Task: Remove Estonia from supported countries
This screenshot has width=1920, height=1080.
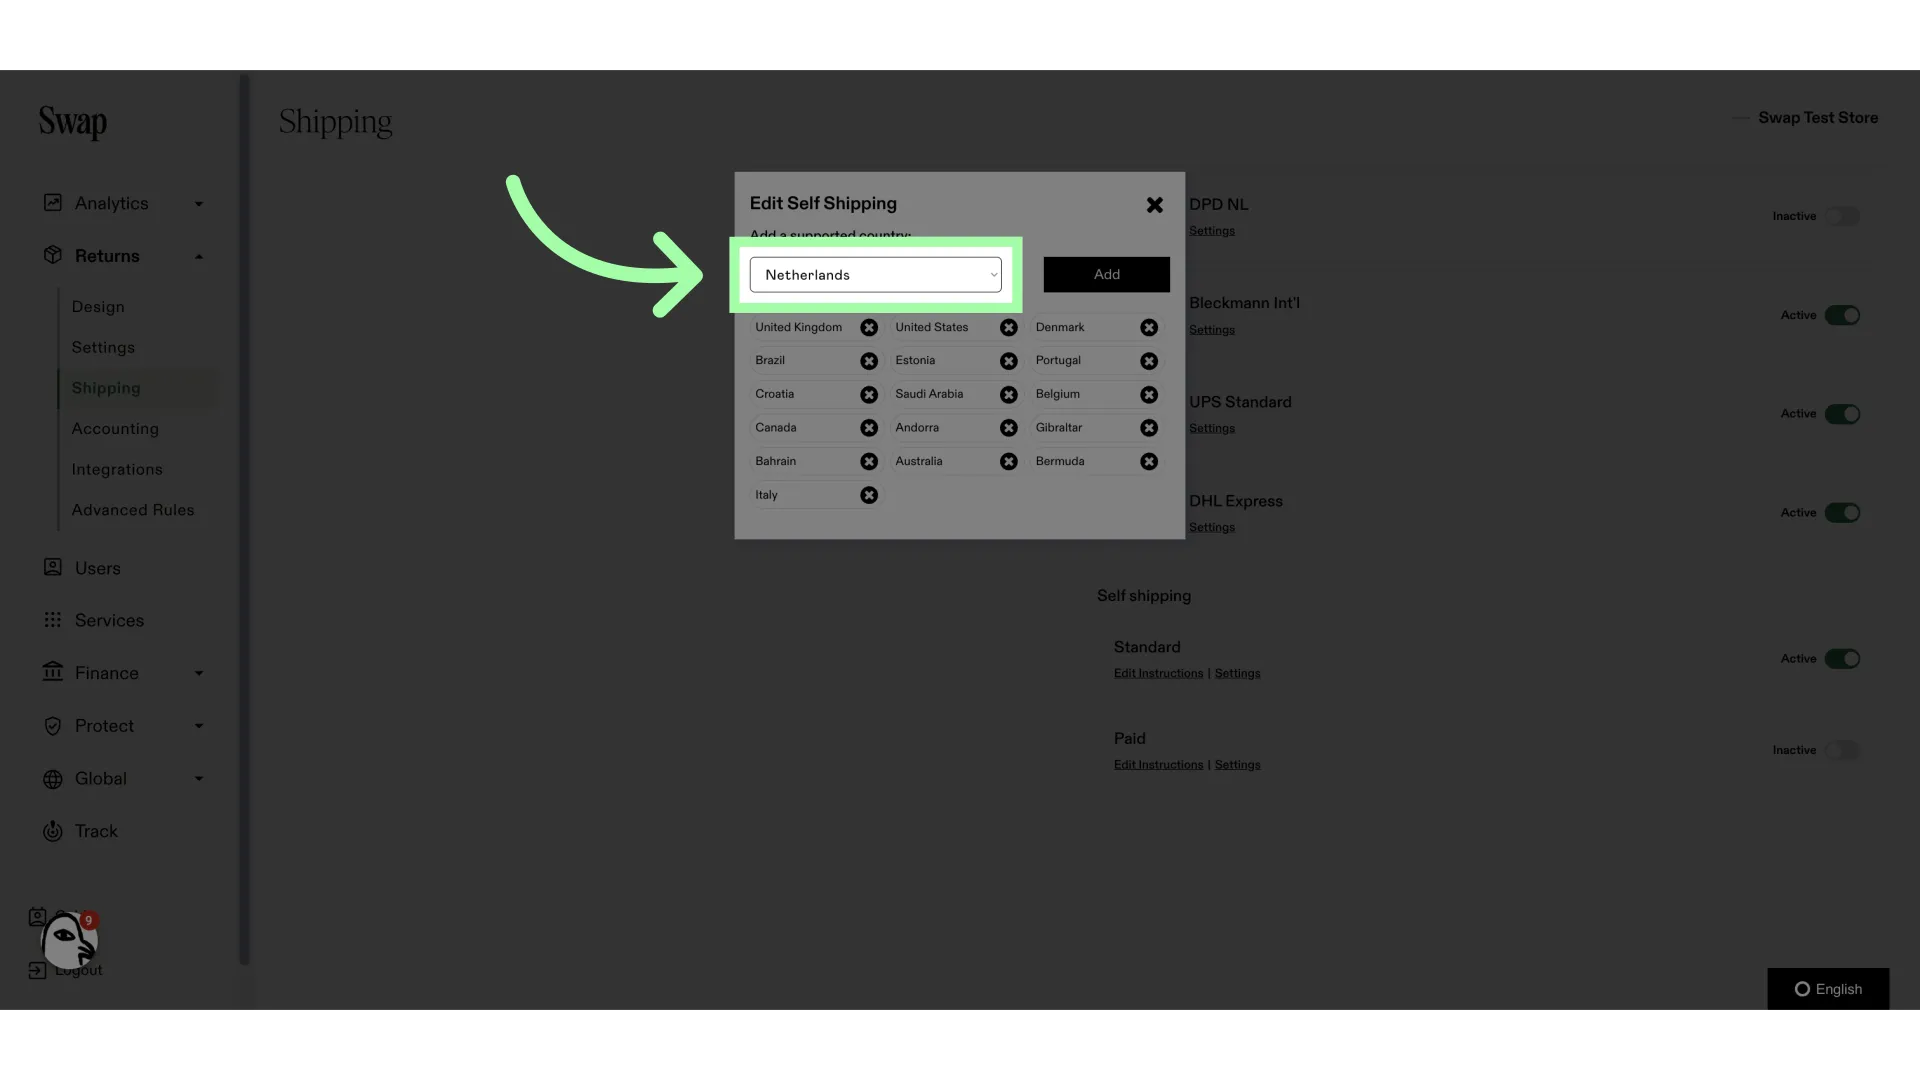Action: point(1008,361)
